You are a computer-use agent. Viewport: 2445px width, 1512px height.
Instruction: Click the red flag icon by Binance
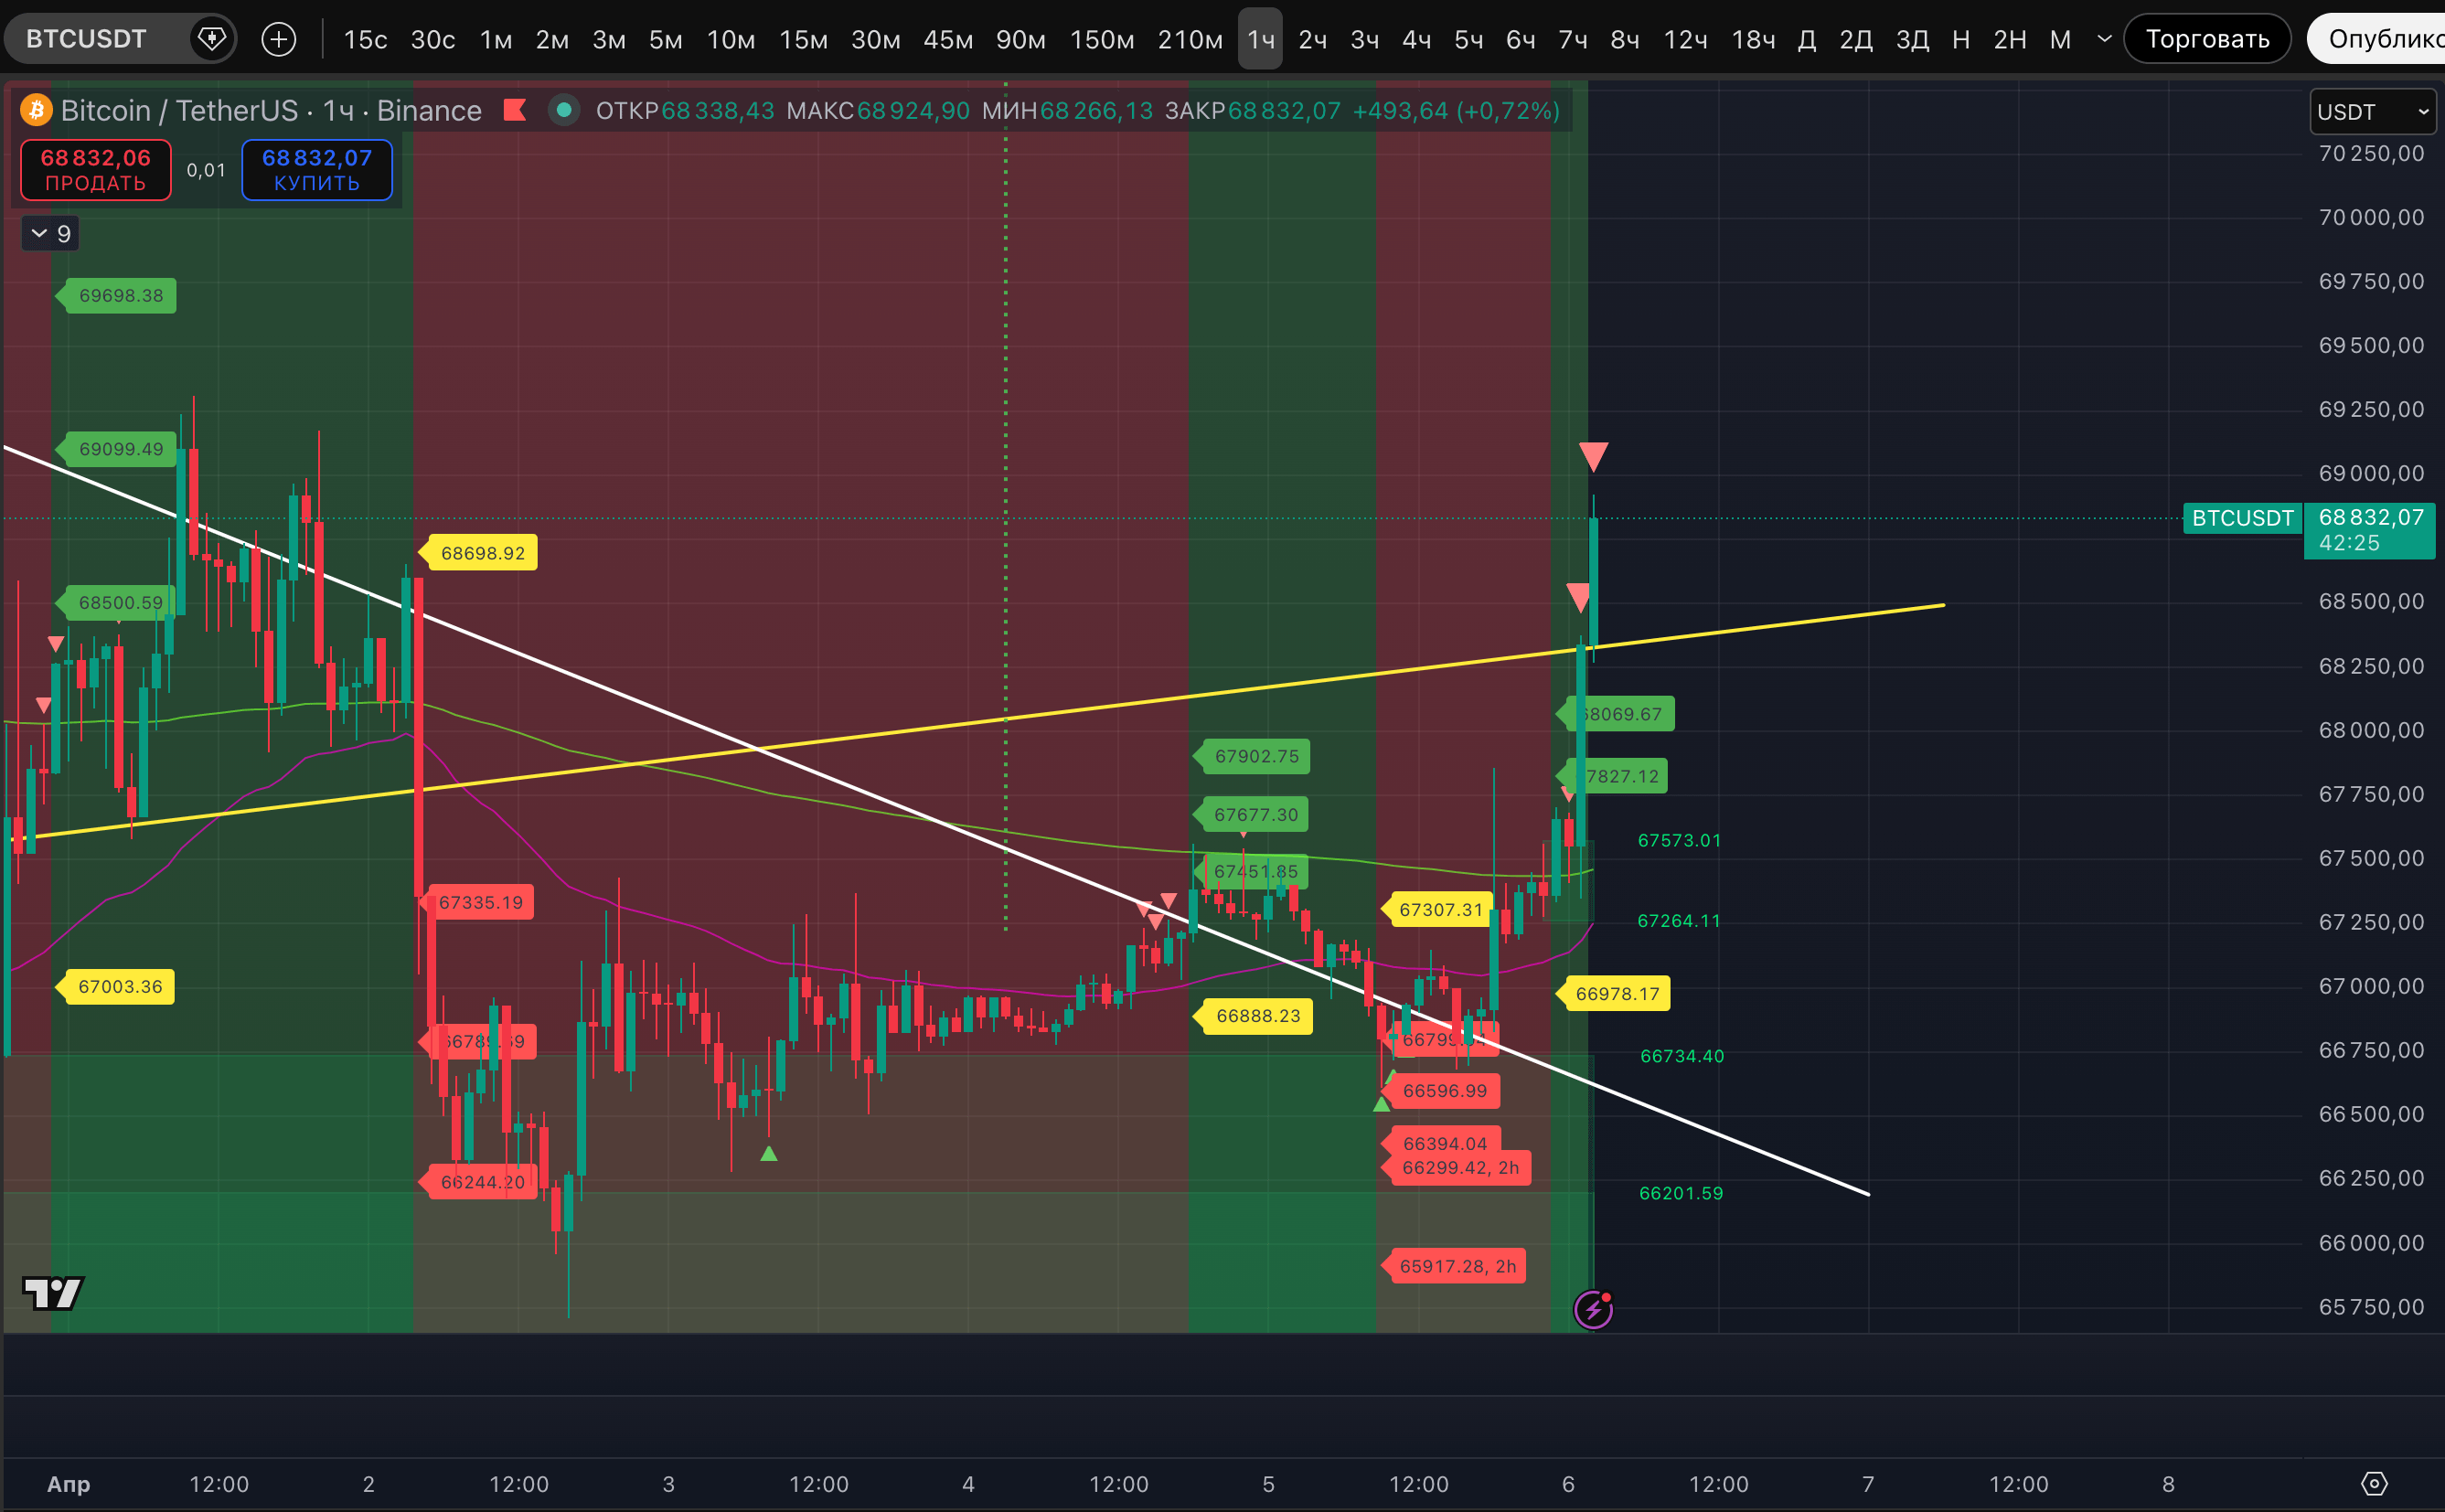coord(515,110)
